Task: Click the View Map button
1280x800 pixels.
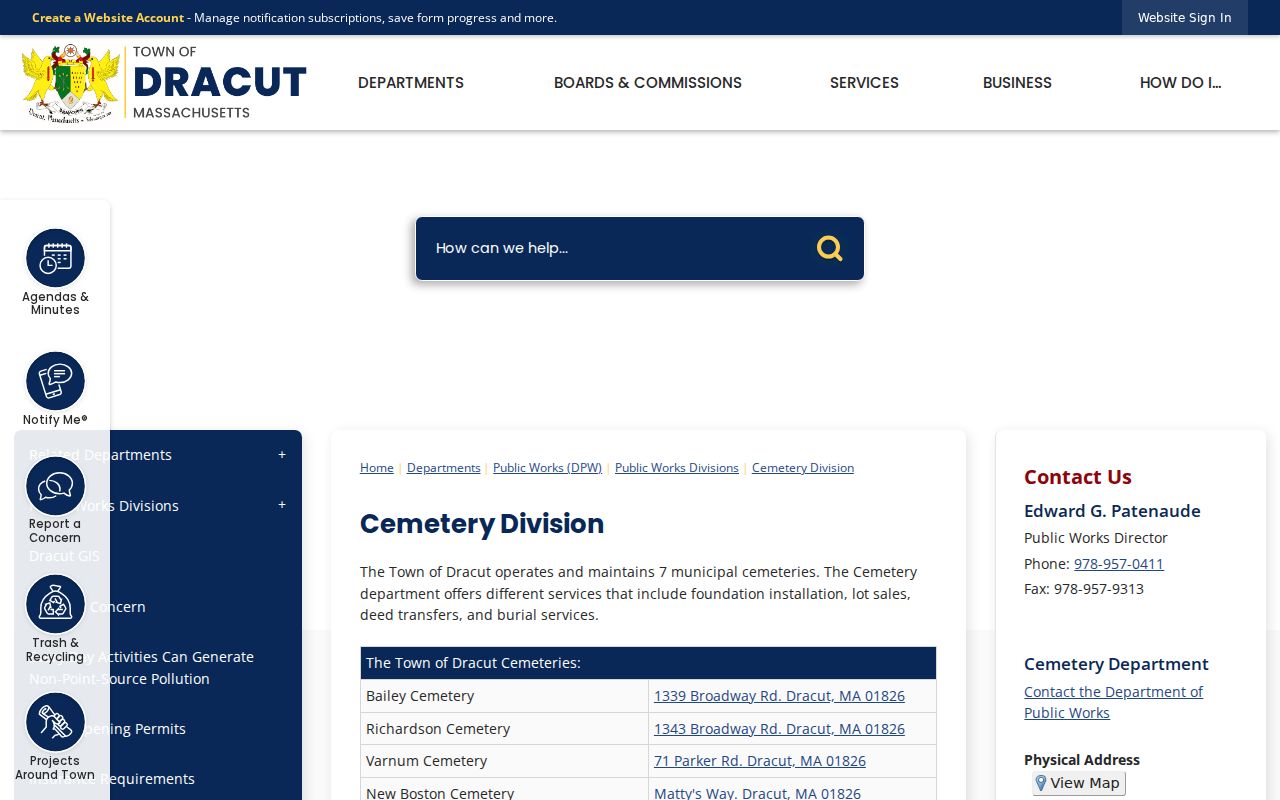Action: (1079, 783)
